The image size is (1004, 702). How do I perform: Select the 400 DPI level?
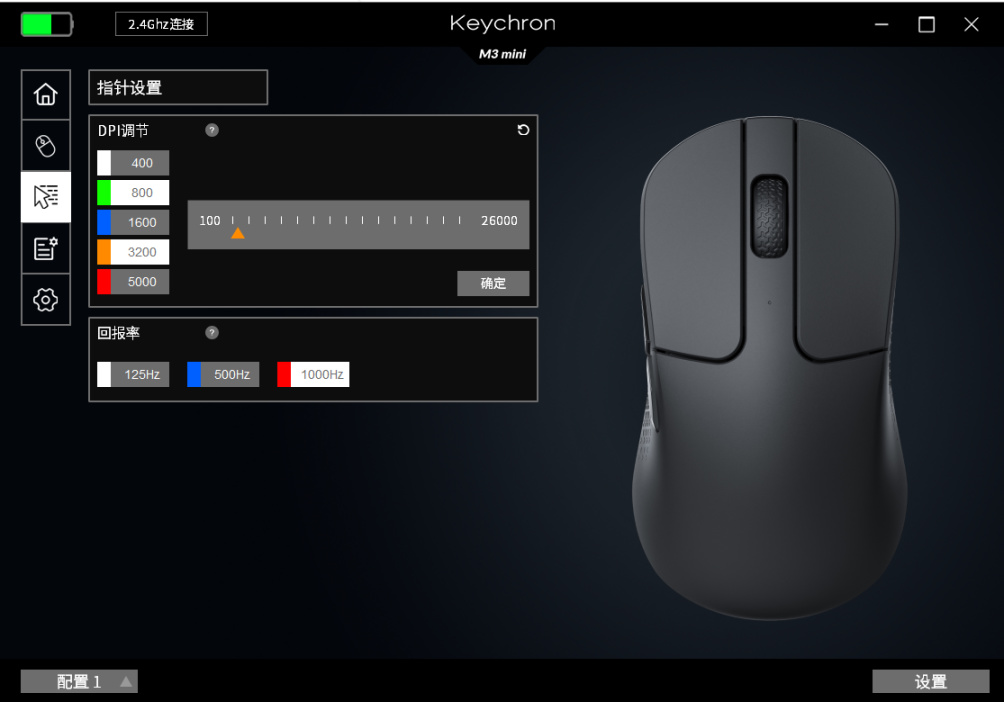133,163
